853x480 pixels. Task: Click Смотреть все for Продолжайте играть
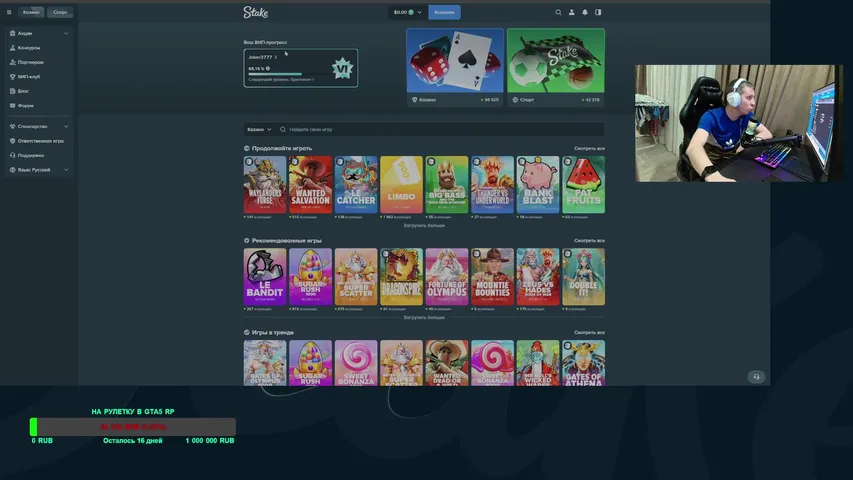tap(589, 148)
